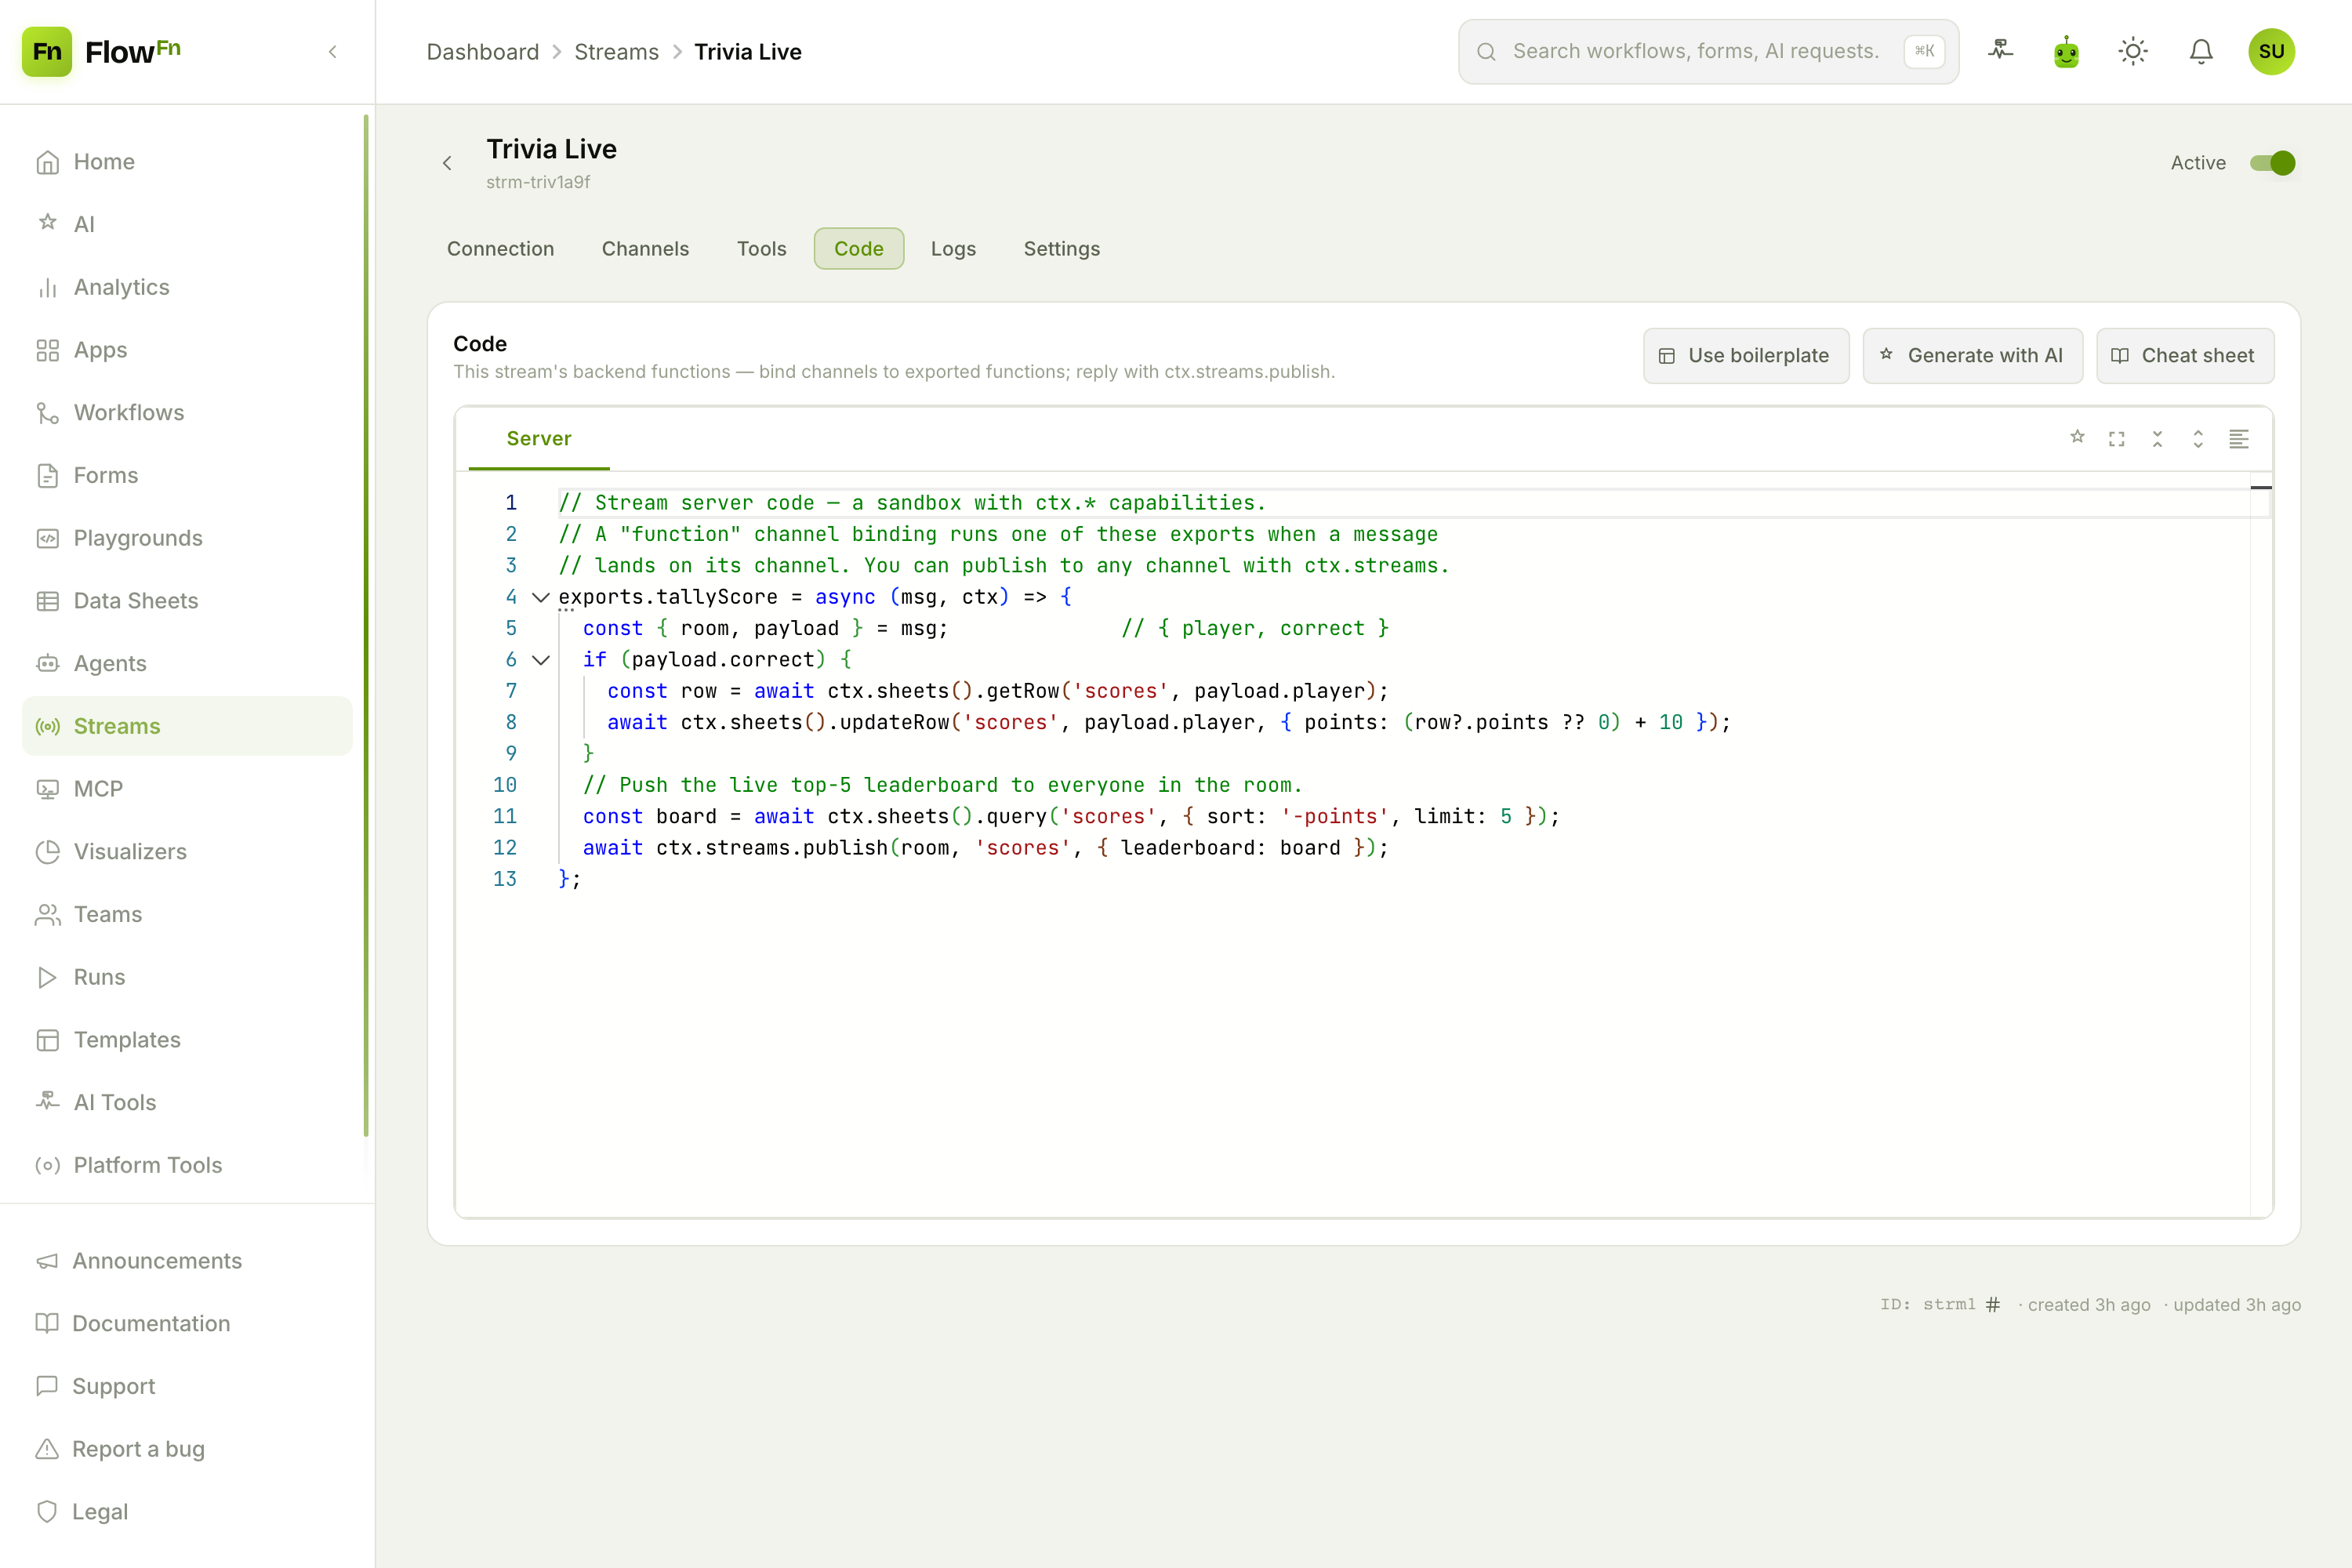
Task: Collapse the fold arrow on line 4
Action: (x=541, y=597)
